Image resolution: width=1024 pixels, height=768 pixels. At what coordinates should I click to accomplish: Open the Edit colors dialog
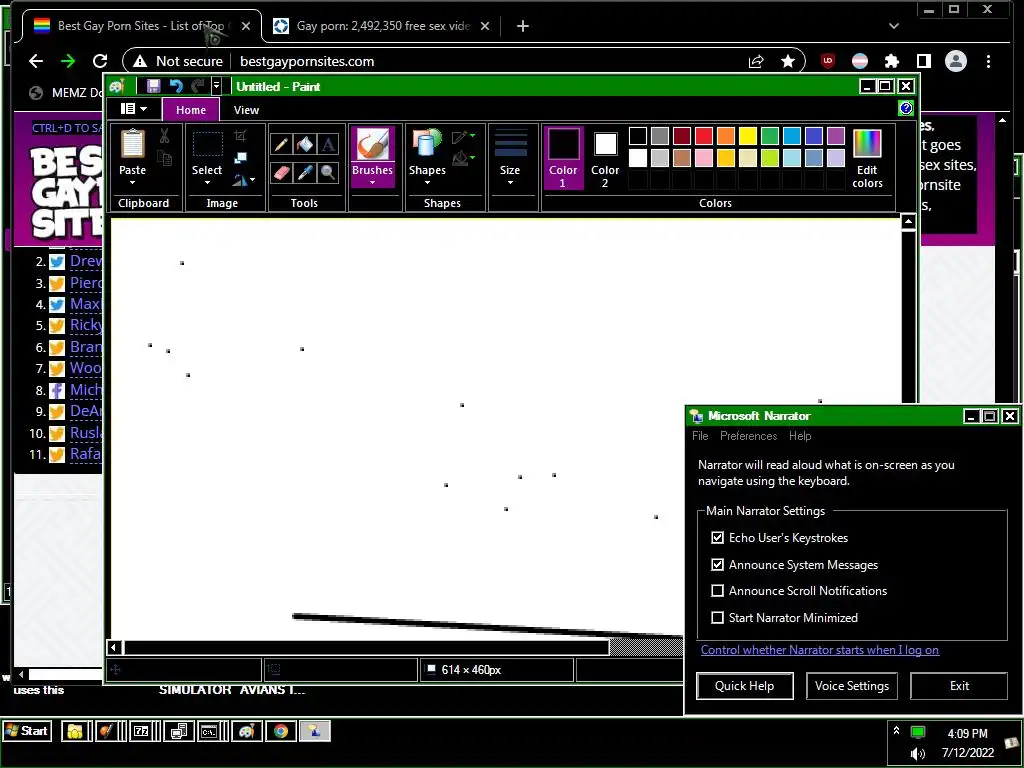tap(867, 158)
